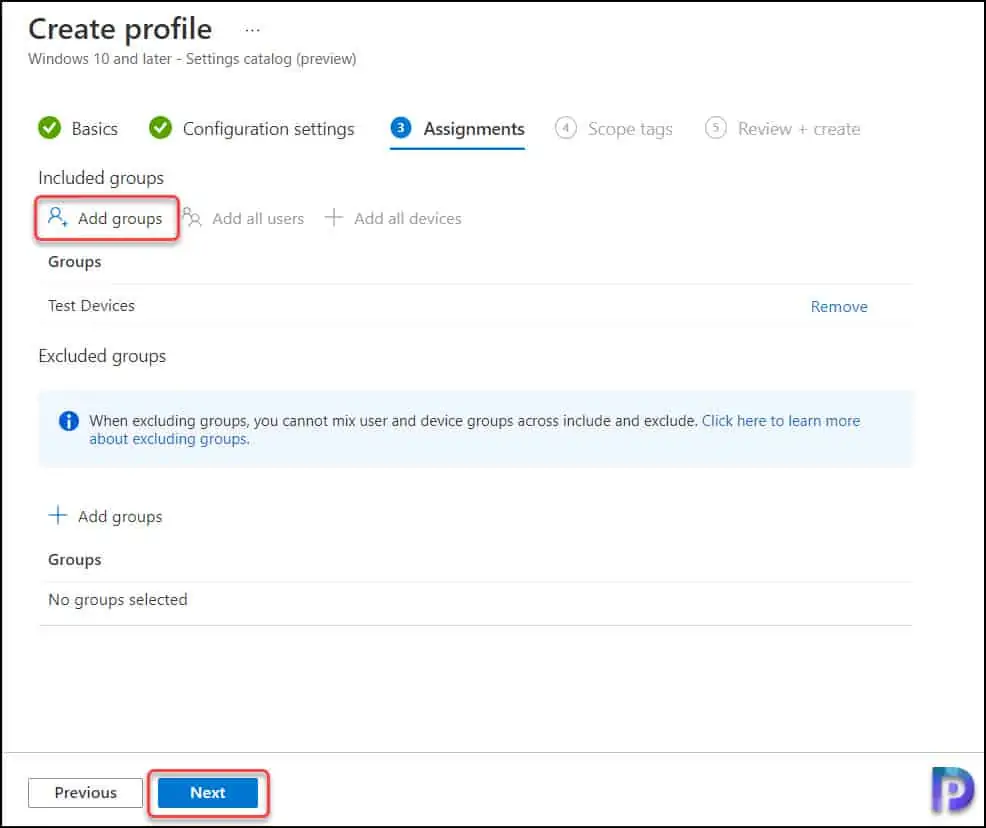Click the person icon of included Add groups
The width and height of the screenshot is (986, 828).
click(57, 218)
